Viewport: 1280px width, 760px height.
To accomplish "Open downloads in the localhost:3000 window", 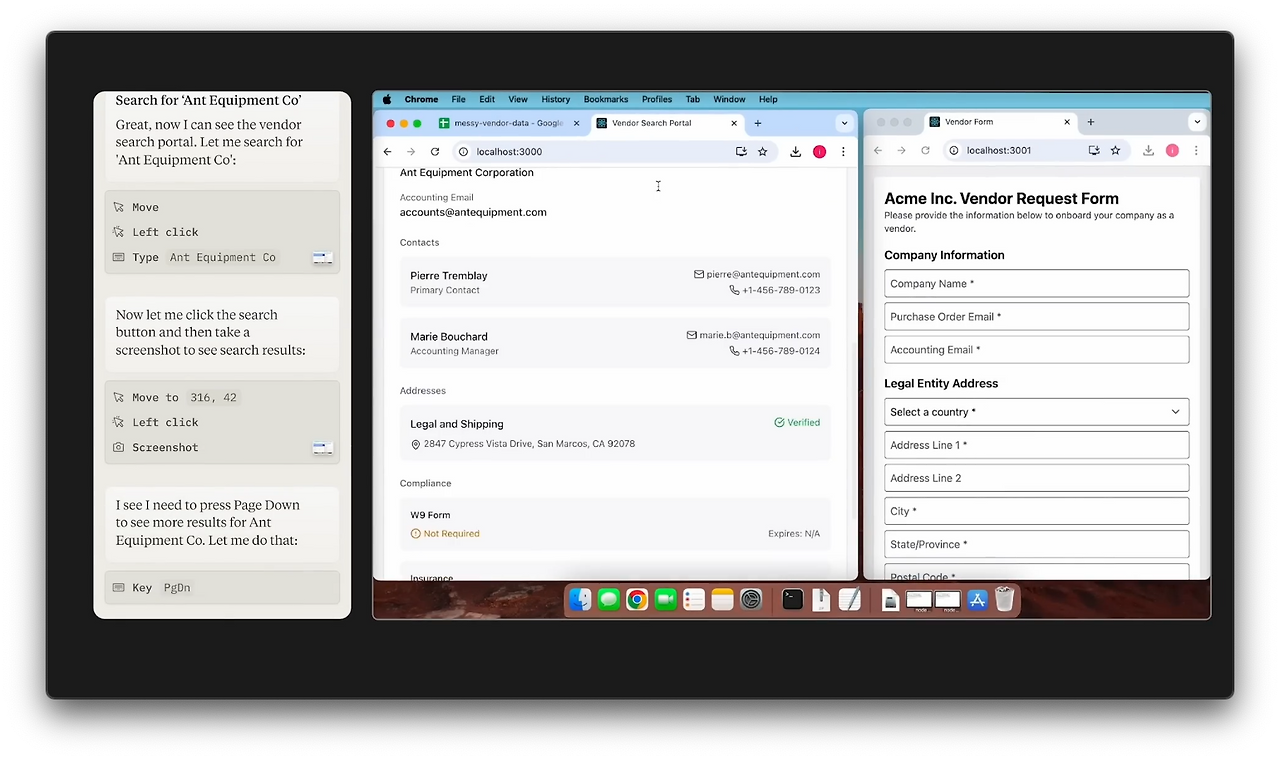I will tap(795, 152).
